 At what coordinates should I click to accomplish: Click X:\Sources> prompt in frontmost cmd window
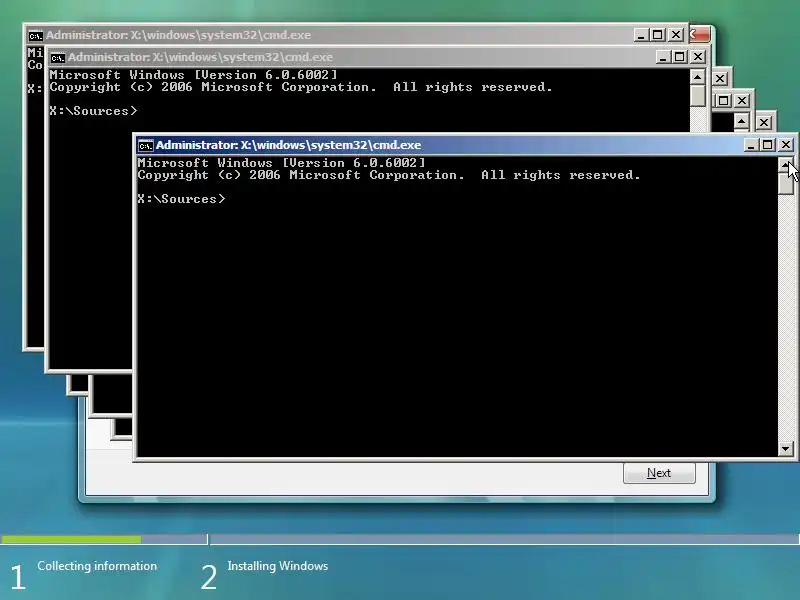181,199
